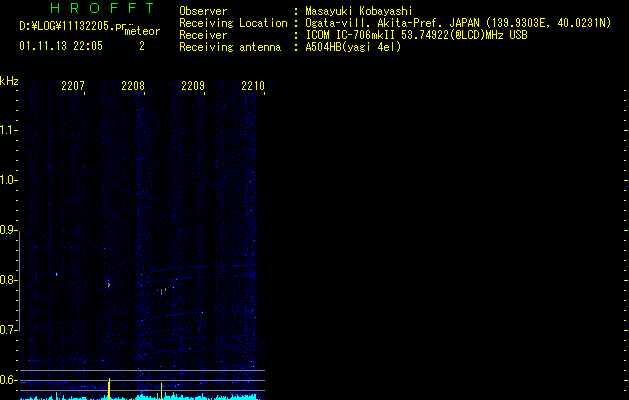Click the 1.1 kHz axis label

click(8, 130)
